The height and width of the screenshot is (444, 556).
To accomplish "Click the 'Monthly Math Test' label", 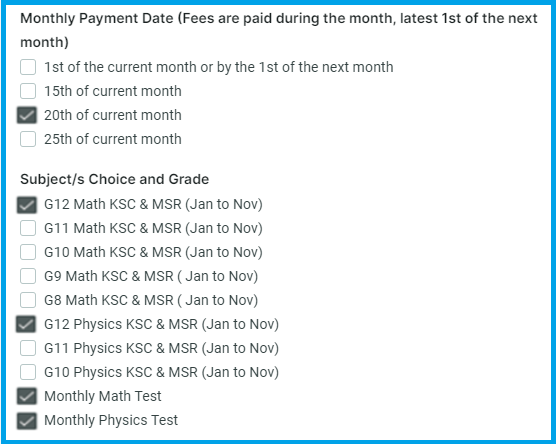I will tap(103, 396).
